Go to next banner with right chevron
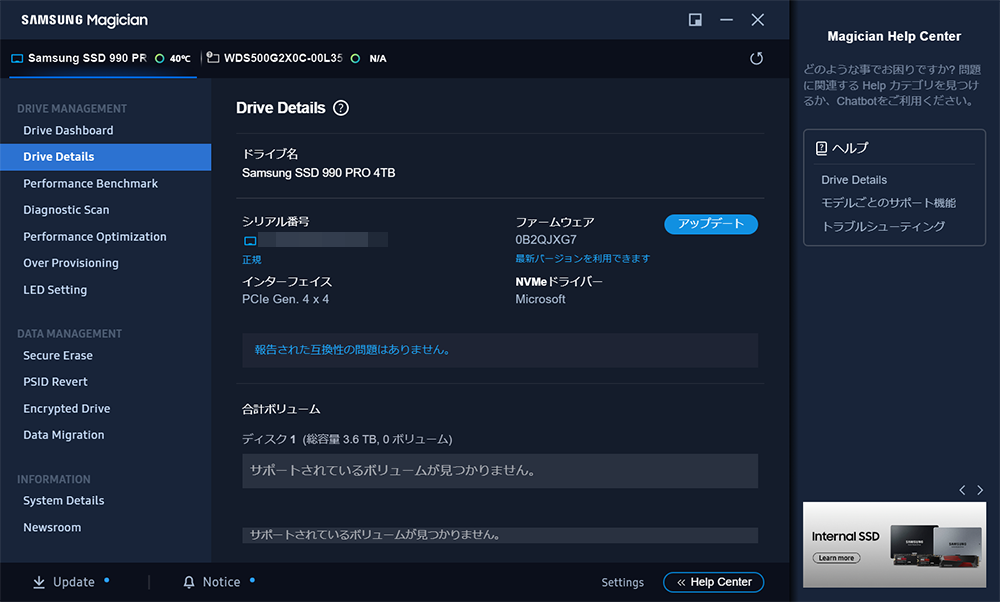 pyautogui.click(x=980, y=490)
